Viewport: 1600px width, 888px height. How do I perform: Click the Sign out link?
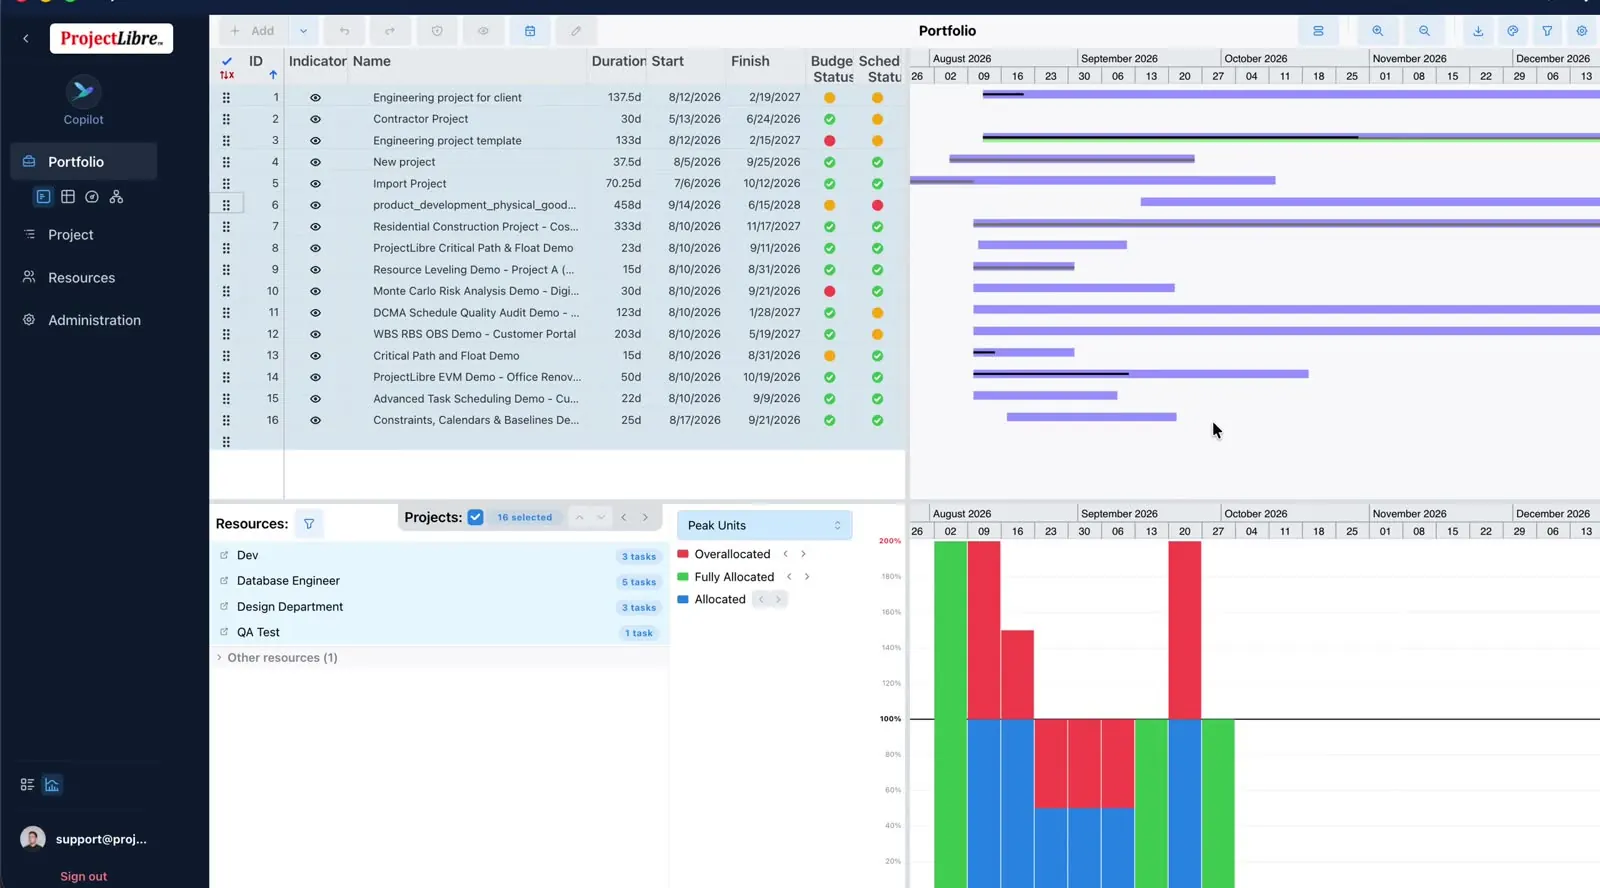[83, 877]
